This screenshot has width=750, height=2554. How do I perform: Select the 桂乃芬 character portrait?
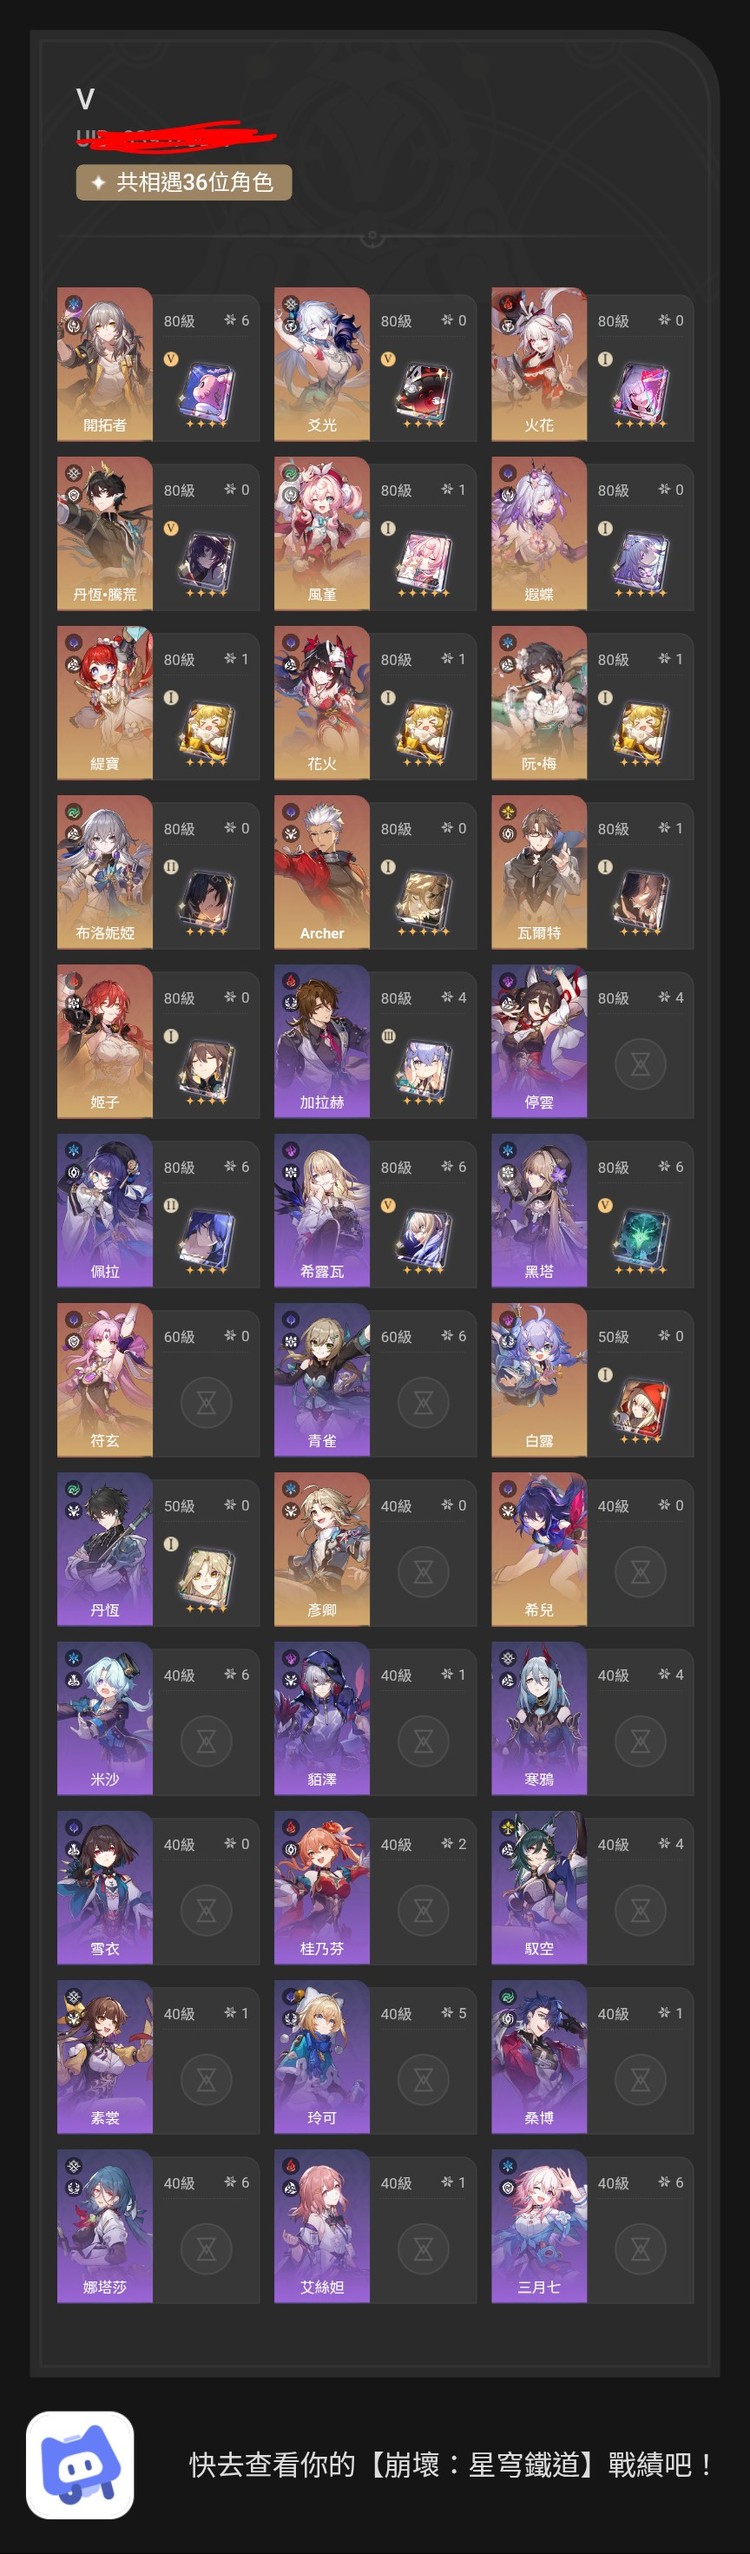322,1889
